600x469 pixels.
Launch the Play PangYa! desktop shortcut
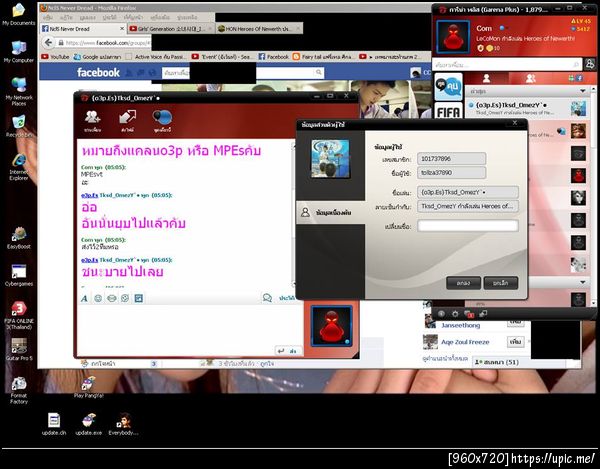pos(88,386)
